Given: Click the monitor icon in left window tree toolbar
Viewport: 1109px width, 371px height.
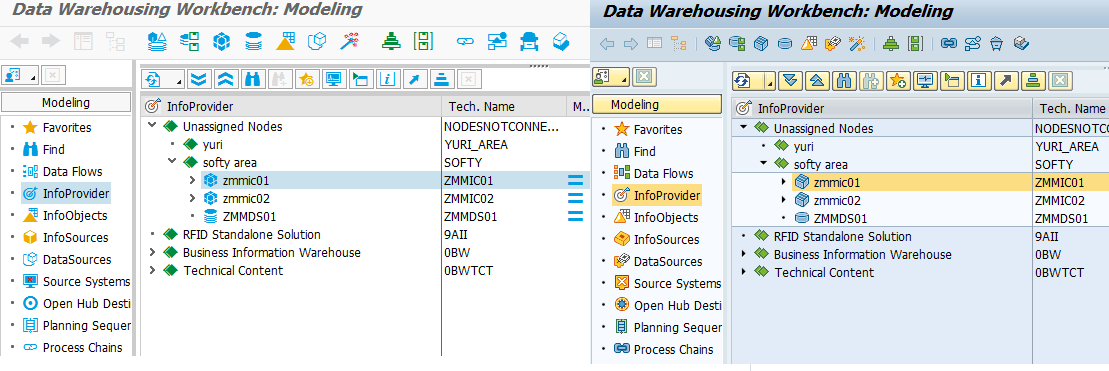Looking at the screenshot, I should pos(332,79).
